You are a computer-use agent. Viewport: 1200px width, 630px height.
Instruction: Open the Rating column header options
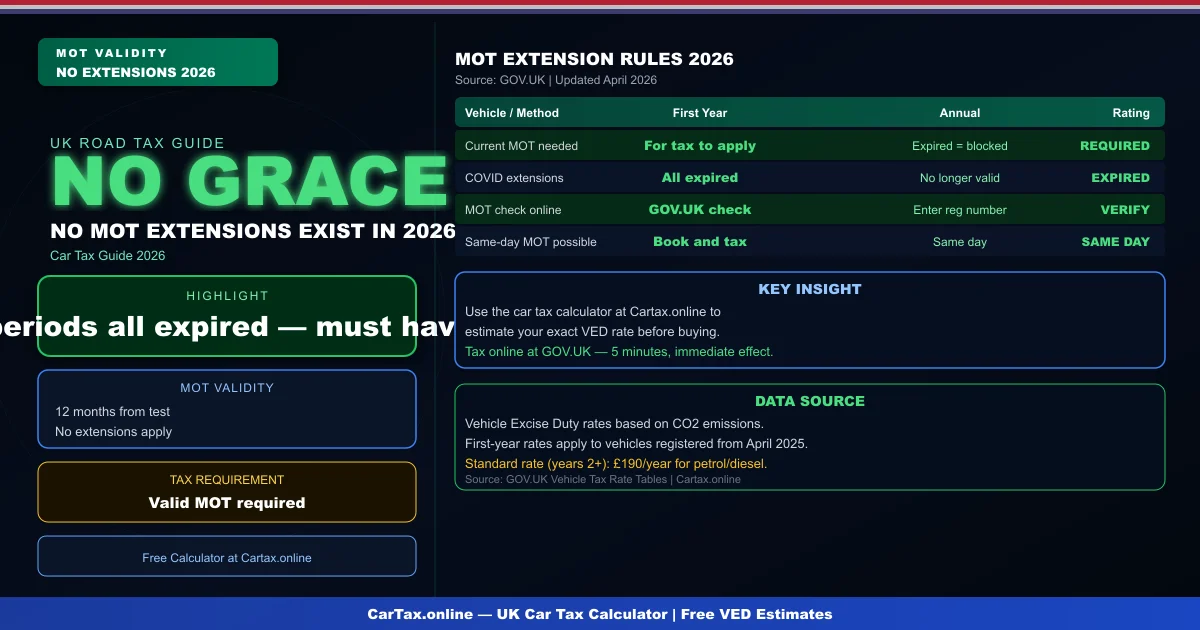click(1131, 112)
